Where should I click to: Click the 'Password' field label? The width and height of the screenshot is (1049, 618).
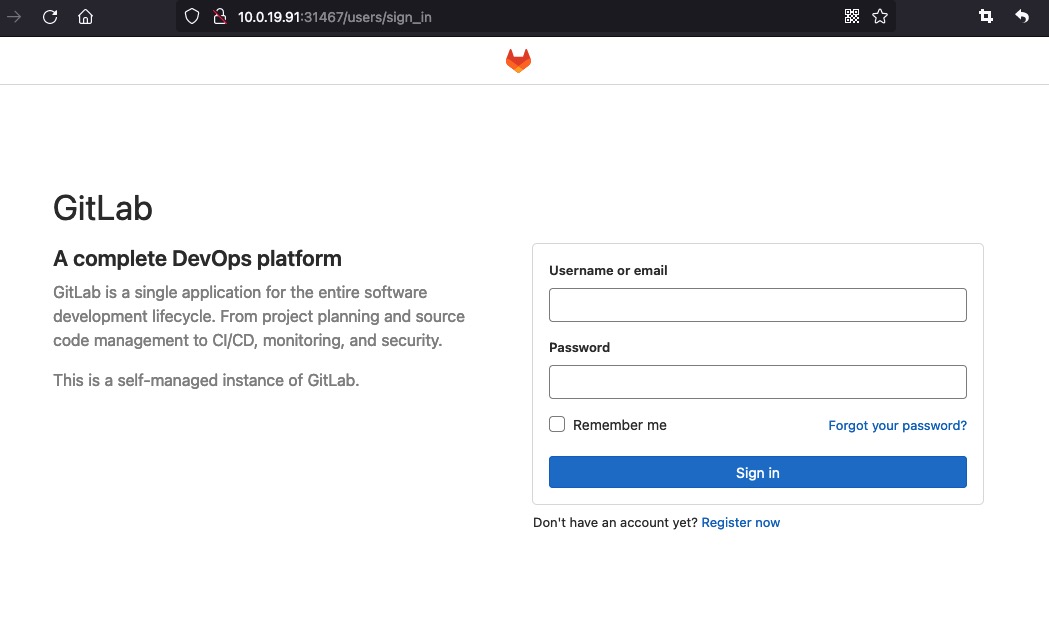click(579, 347)
